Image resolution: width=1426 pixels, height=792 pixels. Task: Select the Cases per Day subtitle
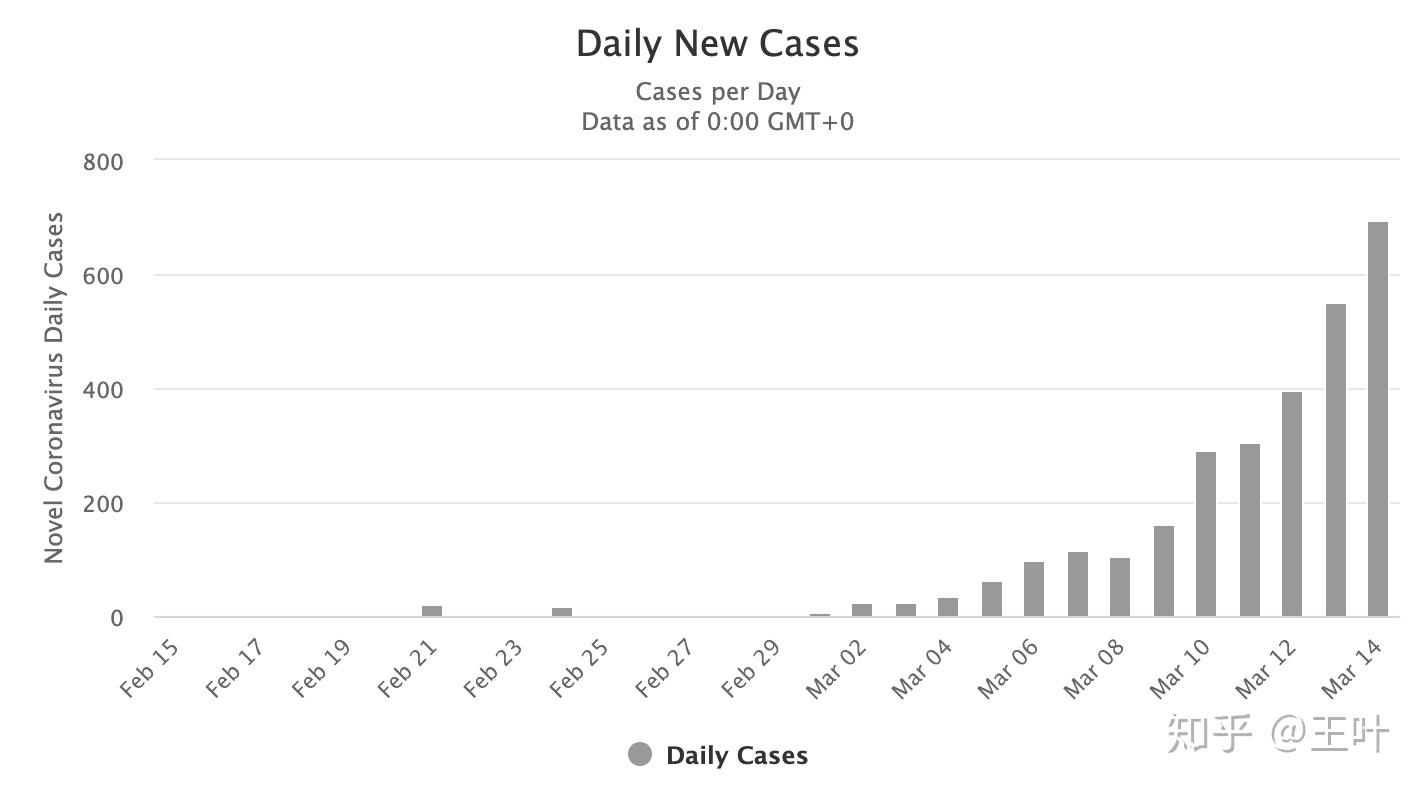[717, 92]
